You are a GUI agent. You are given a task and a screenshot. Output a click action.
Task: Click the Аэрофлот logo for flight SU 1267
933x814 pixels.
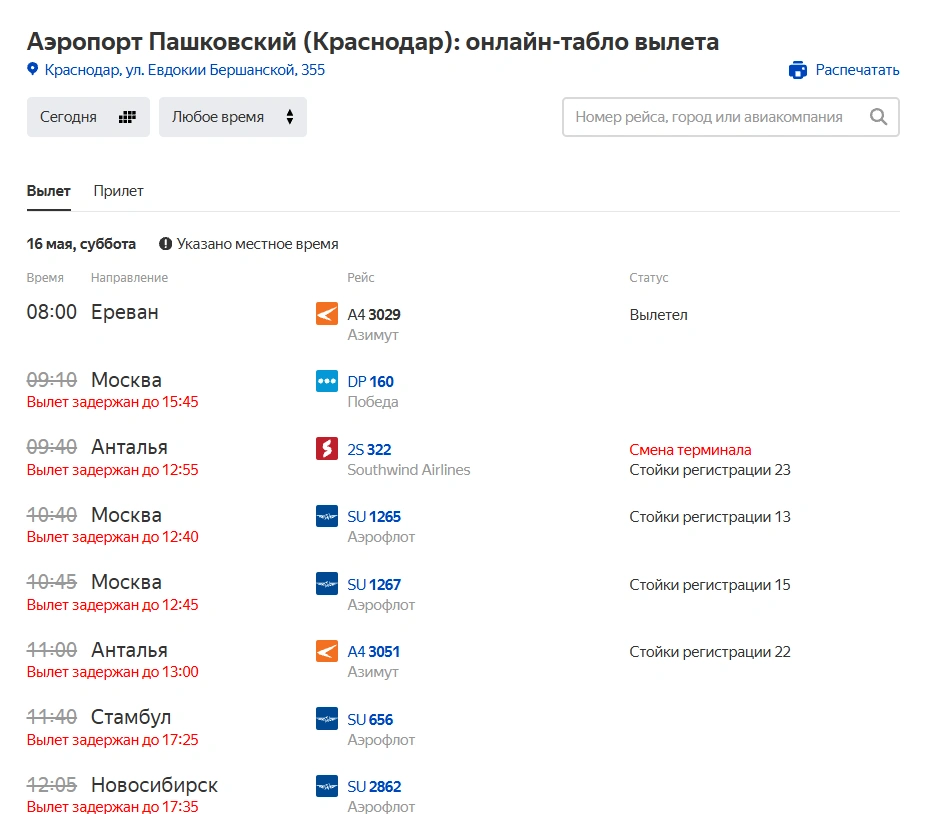(327, 584)
